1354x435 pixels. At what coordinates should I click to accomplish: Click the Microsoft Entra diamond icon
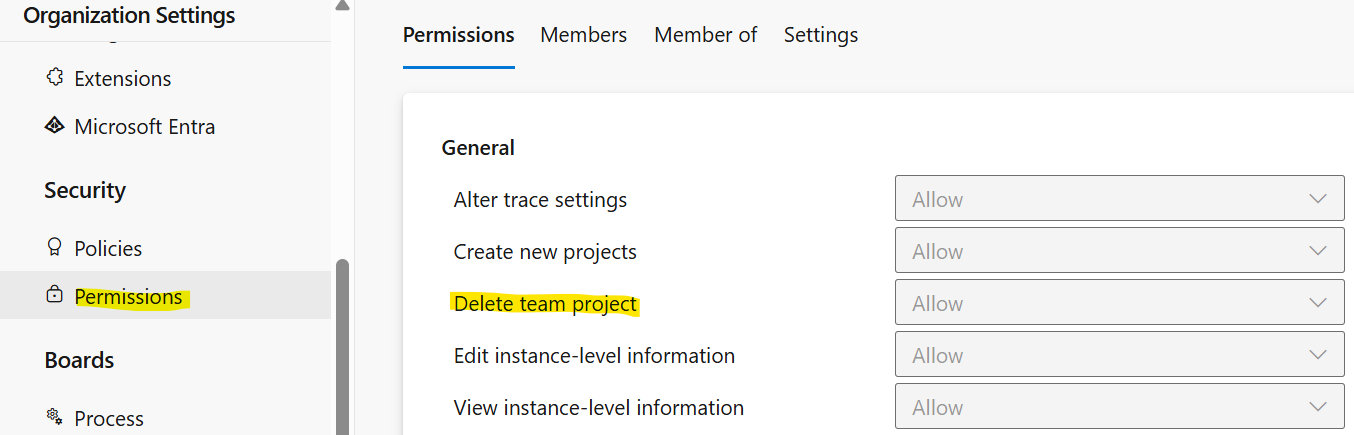pos(55,126)
